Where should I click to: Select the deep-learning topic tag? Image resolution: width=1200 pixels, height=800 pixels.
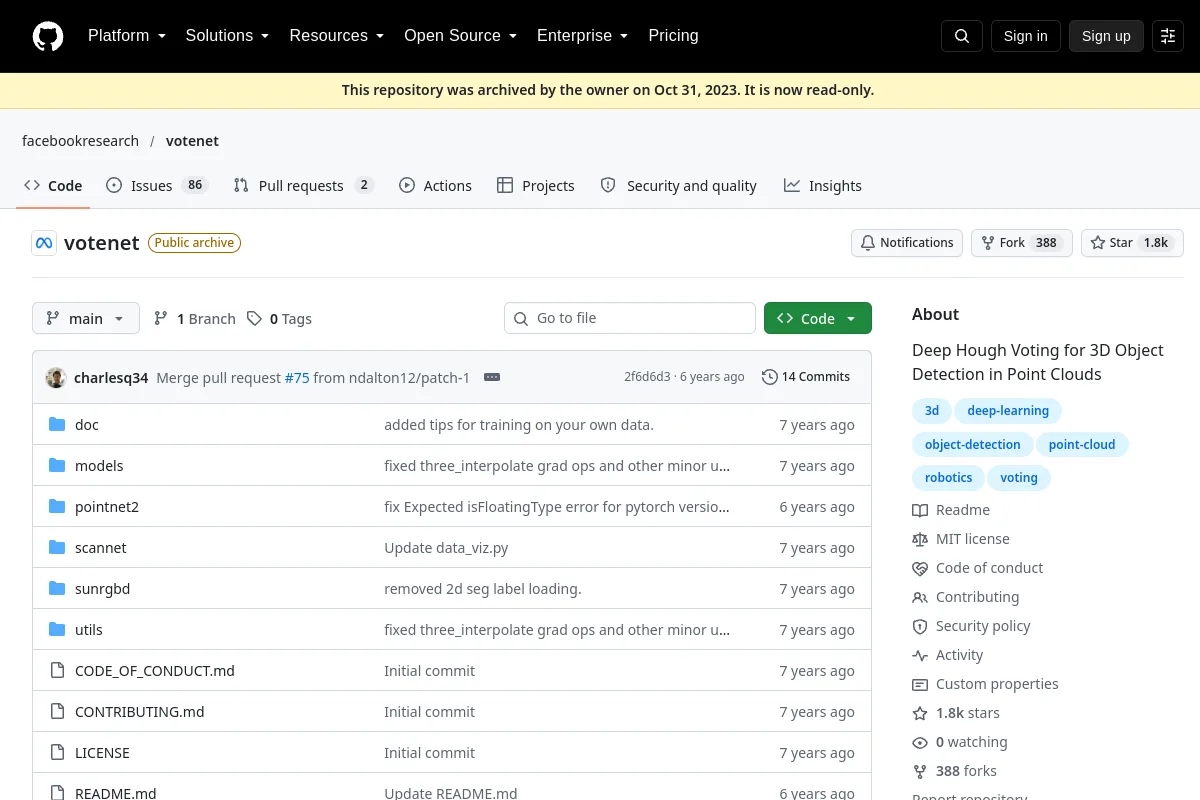pyautogui.click(x=1008, y=411)
